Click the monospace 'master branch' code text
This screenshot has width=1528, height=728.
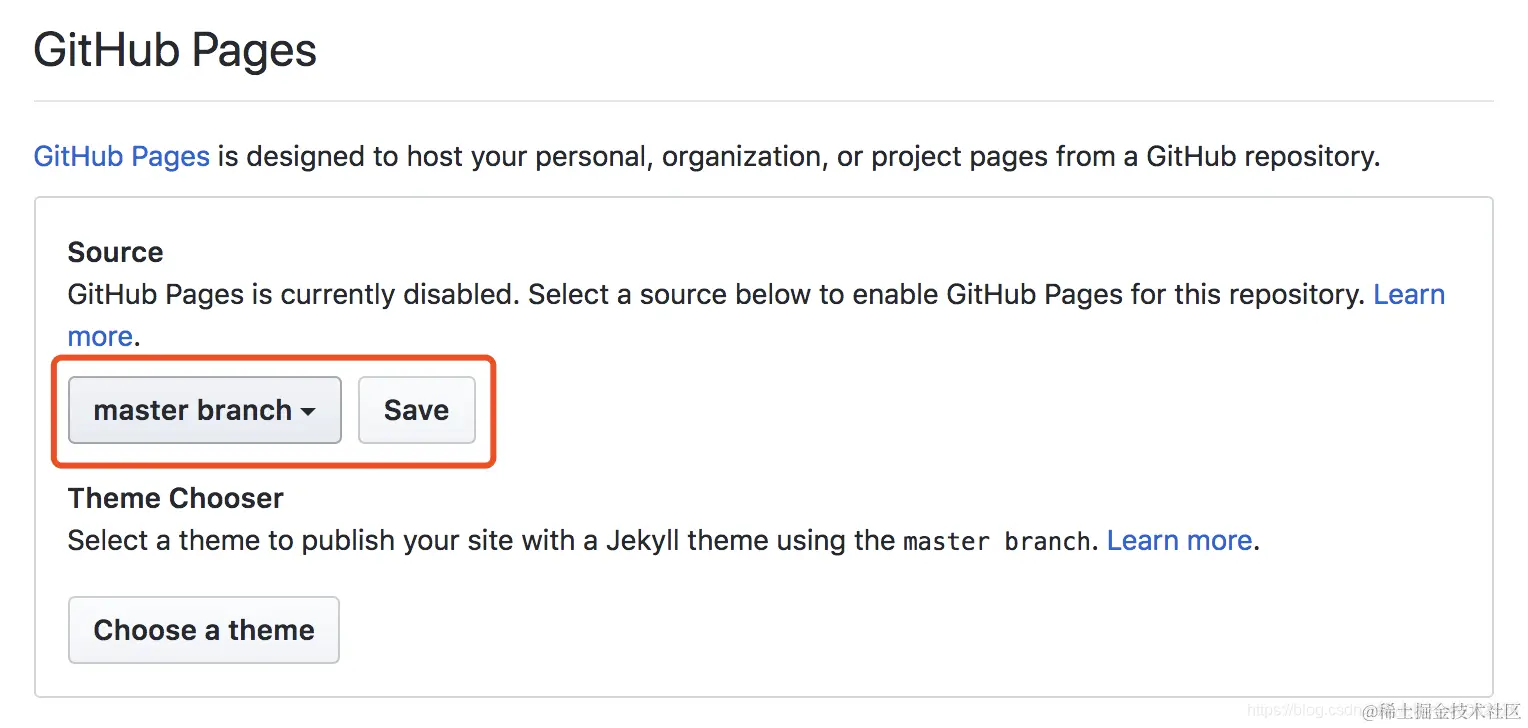996,542
